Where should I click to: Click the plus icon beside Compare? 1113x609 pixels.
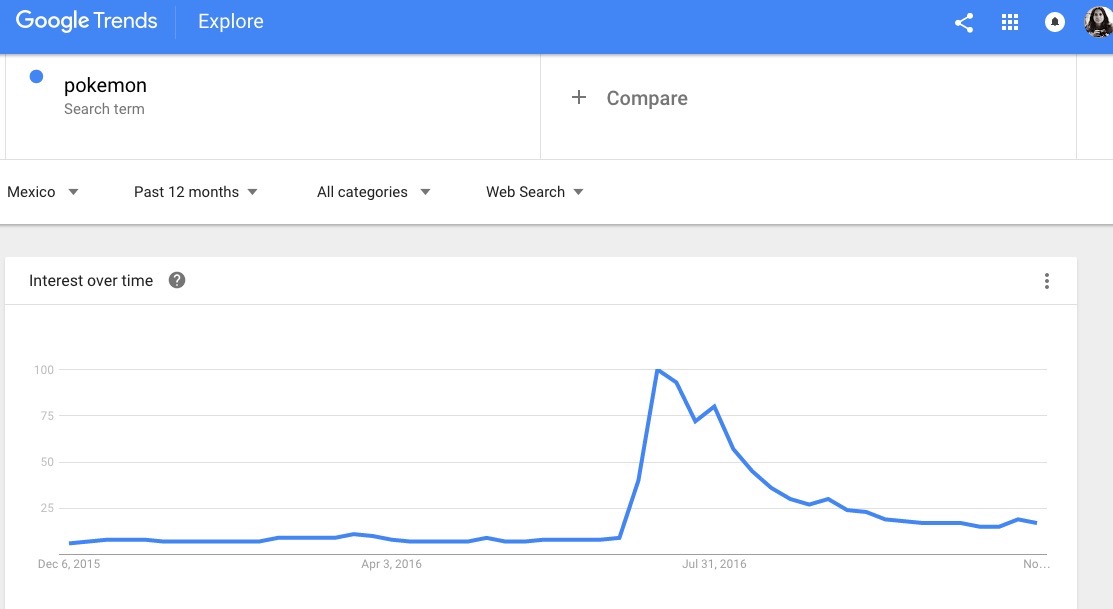coord(579,97)
